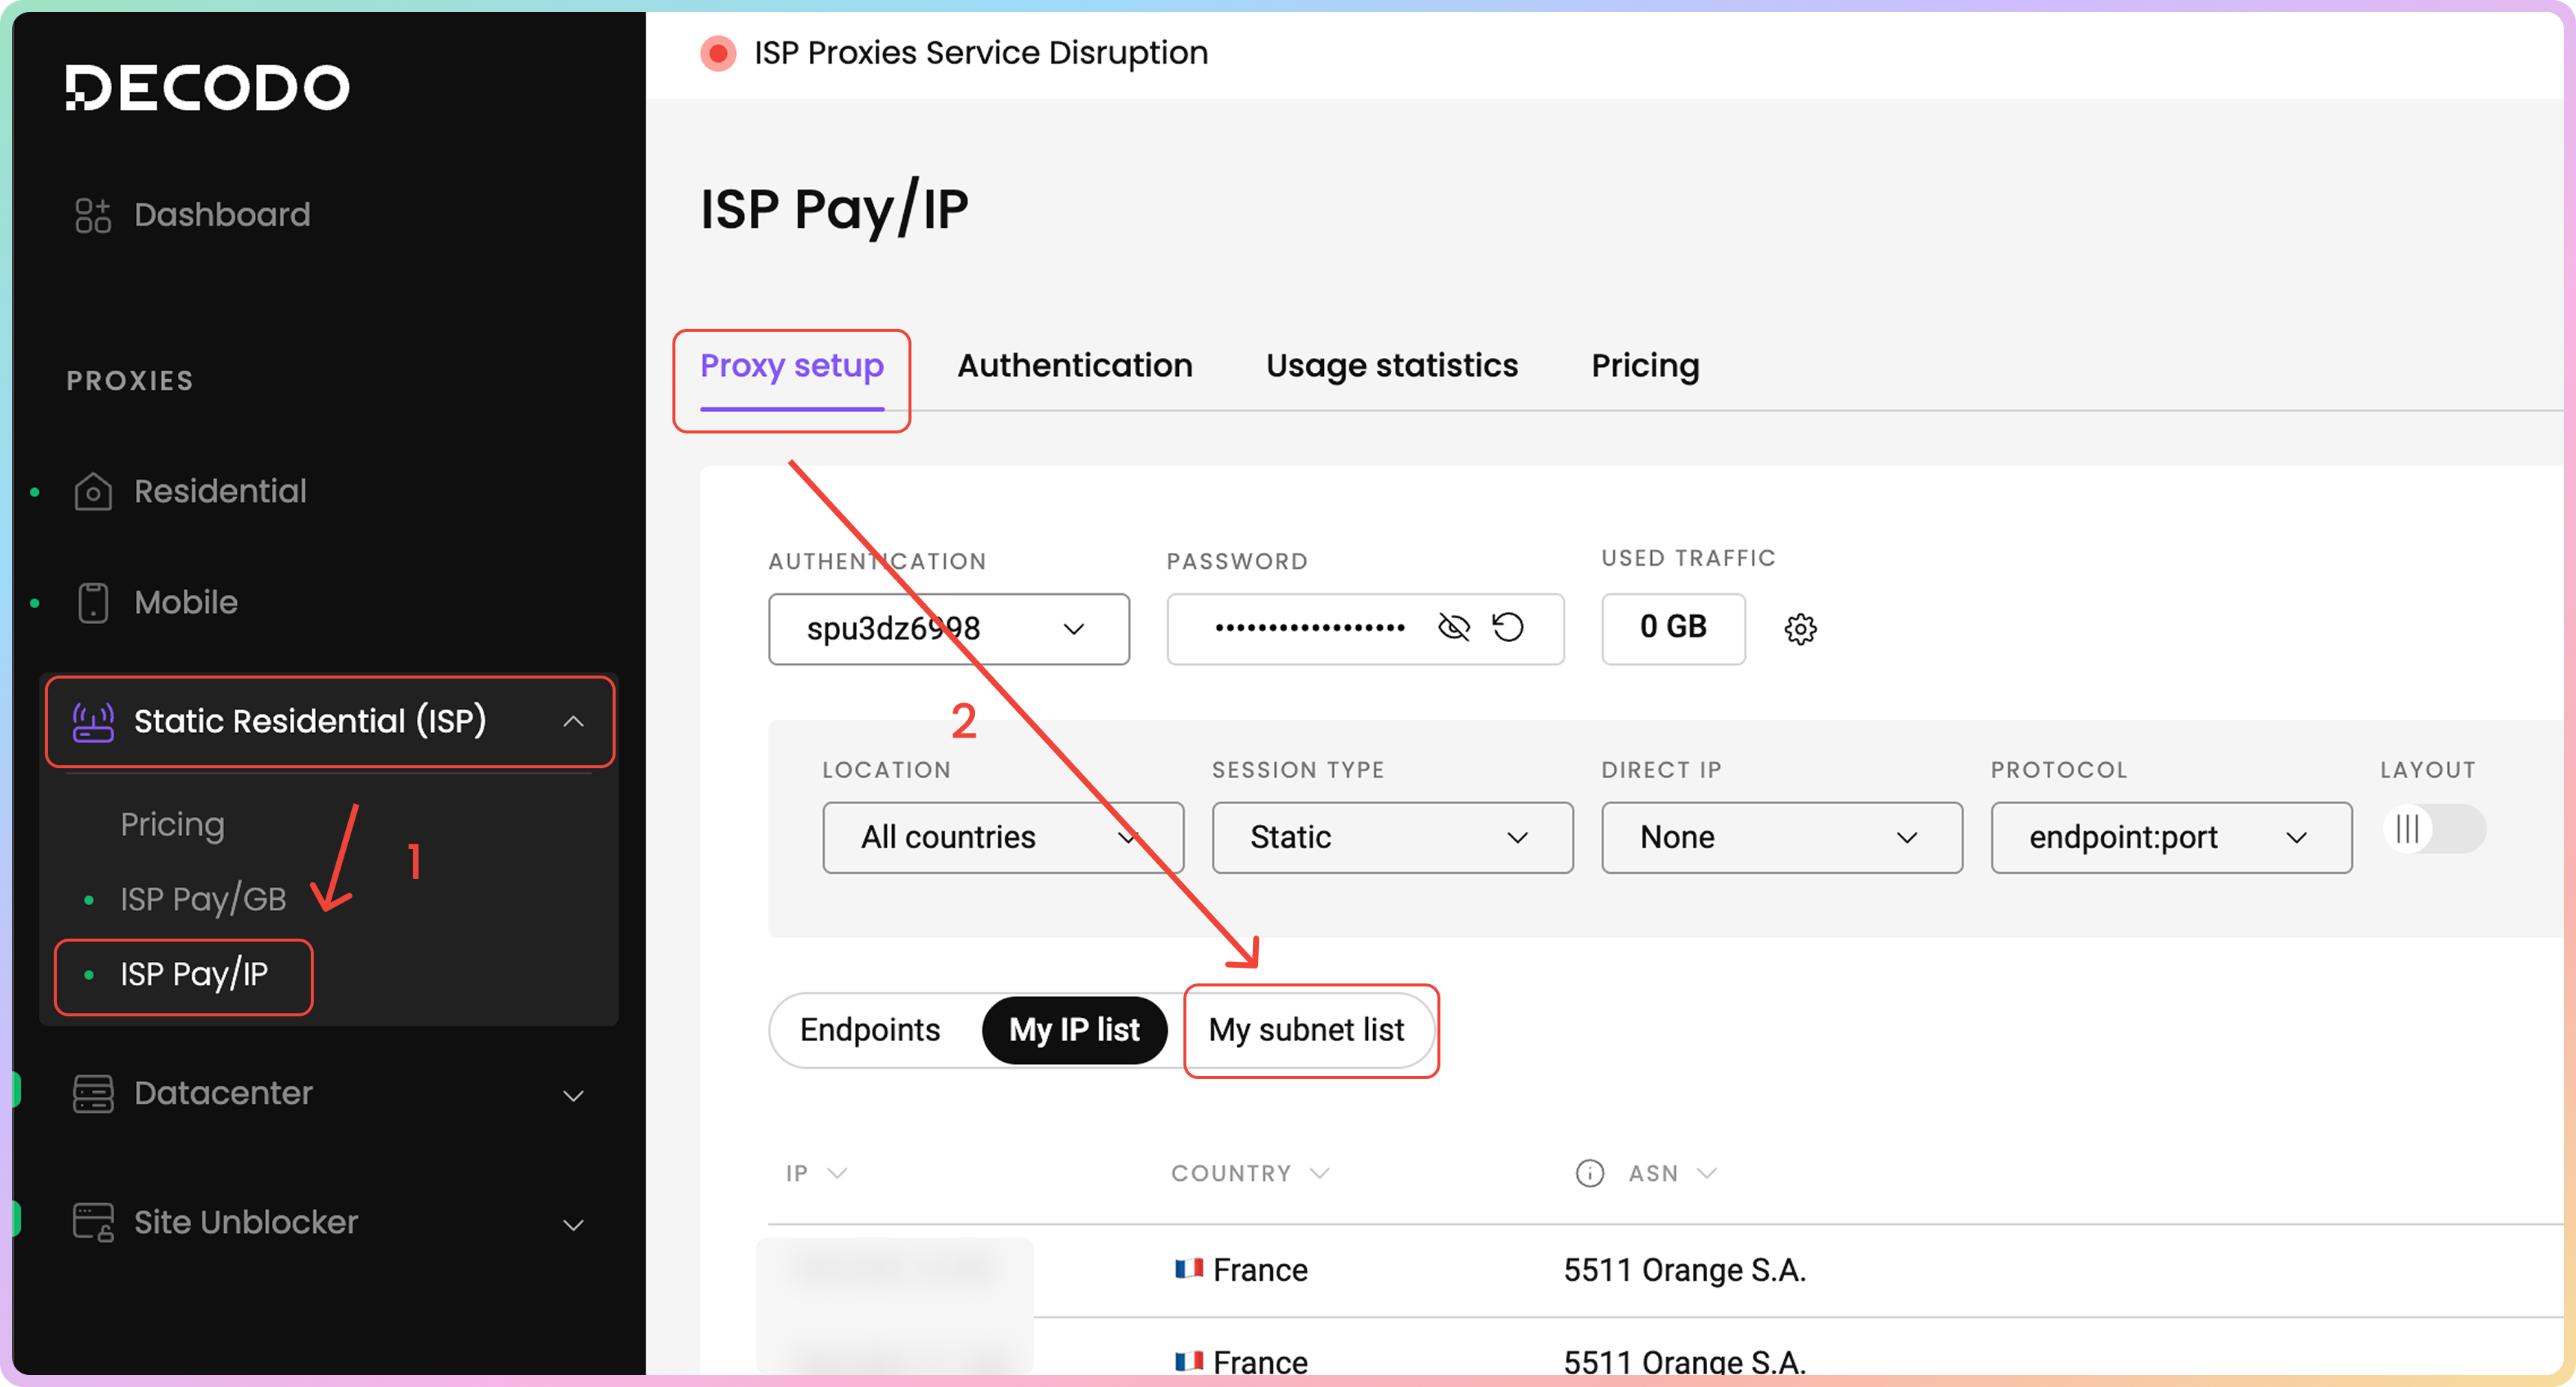Open ISP Pay/GB sidebar link
The height and width of the screenshot is (1387, 2576).
[203, 899]
